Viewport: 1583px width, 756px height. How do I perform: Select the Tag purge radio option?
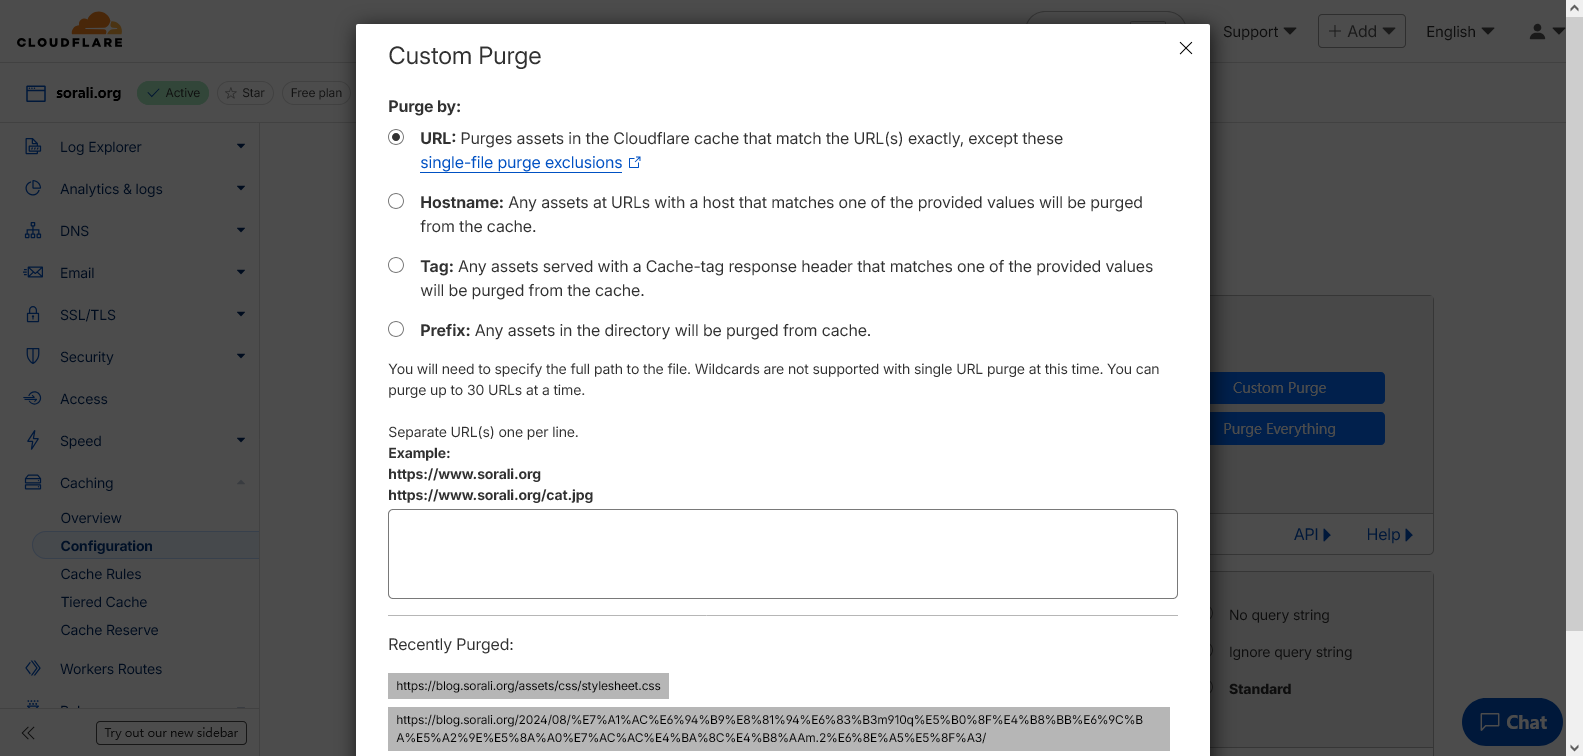[x=396, y=266]
